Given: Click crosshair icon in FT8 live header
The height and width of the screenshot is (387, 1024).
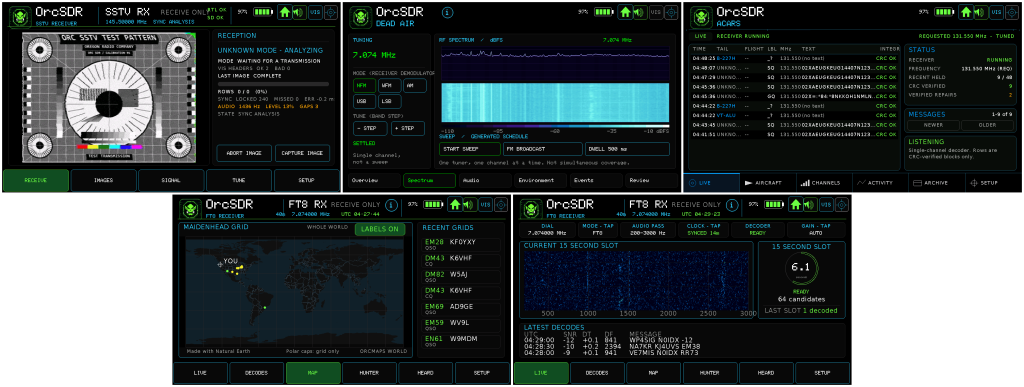Looking at the screenshot, I should (841, 205).
